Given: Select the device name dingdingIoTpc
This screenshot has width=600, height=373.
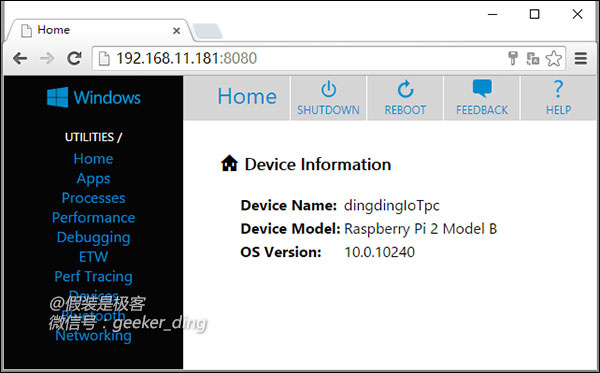Looking at the screenshot, I should 392,206.
